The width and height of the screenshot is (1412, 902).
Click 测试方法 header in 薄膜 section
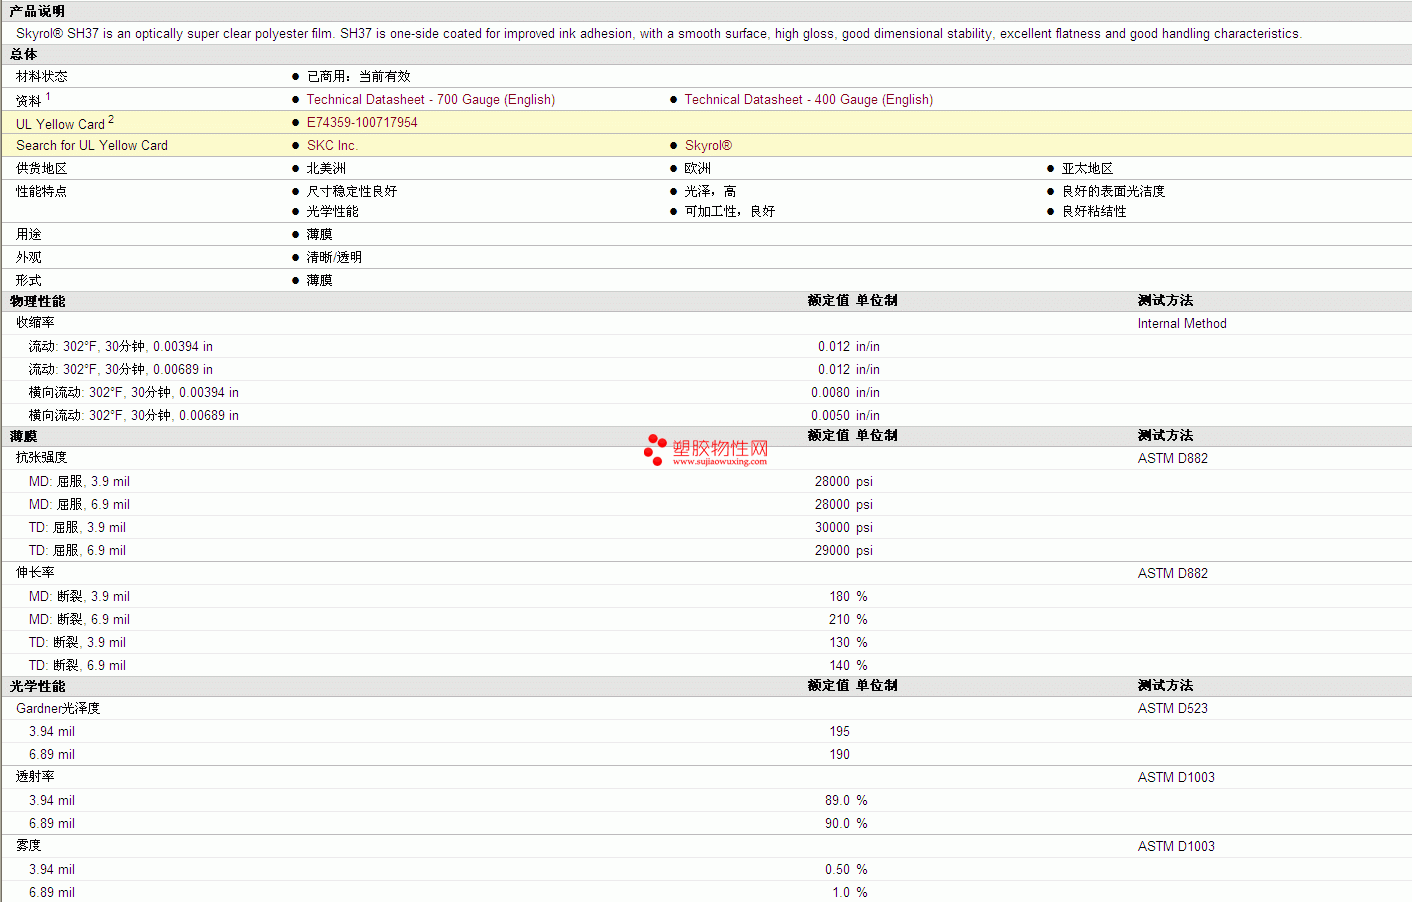pos(1165,435)
